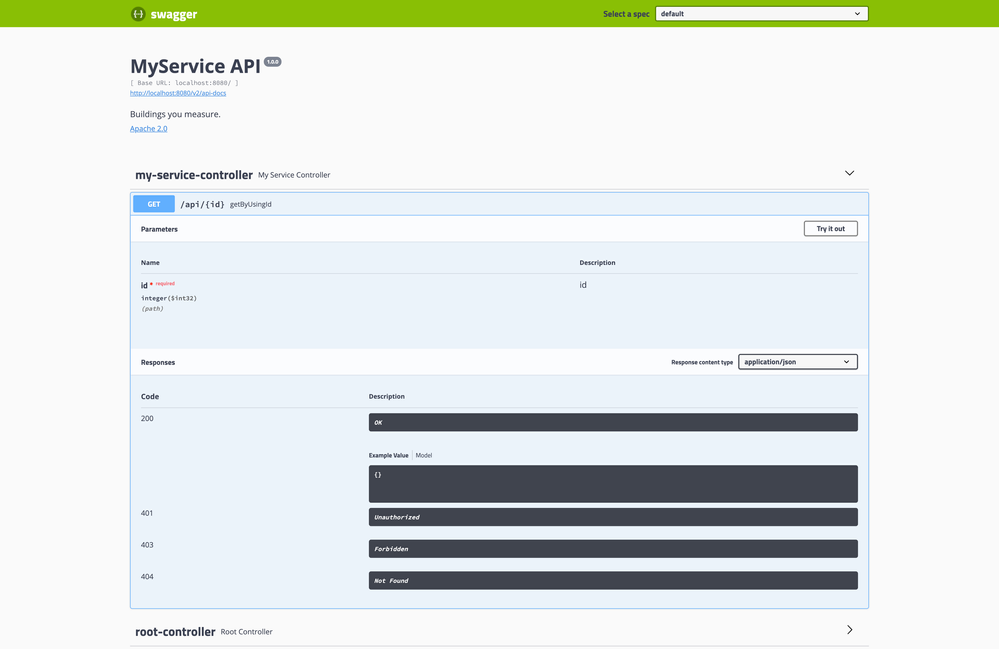Click the Not Found description box
The height and width of the screenshot is (649, 999).
point(613,581)
